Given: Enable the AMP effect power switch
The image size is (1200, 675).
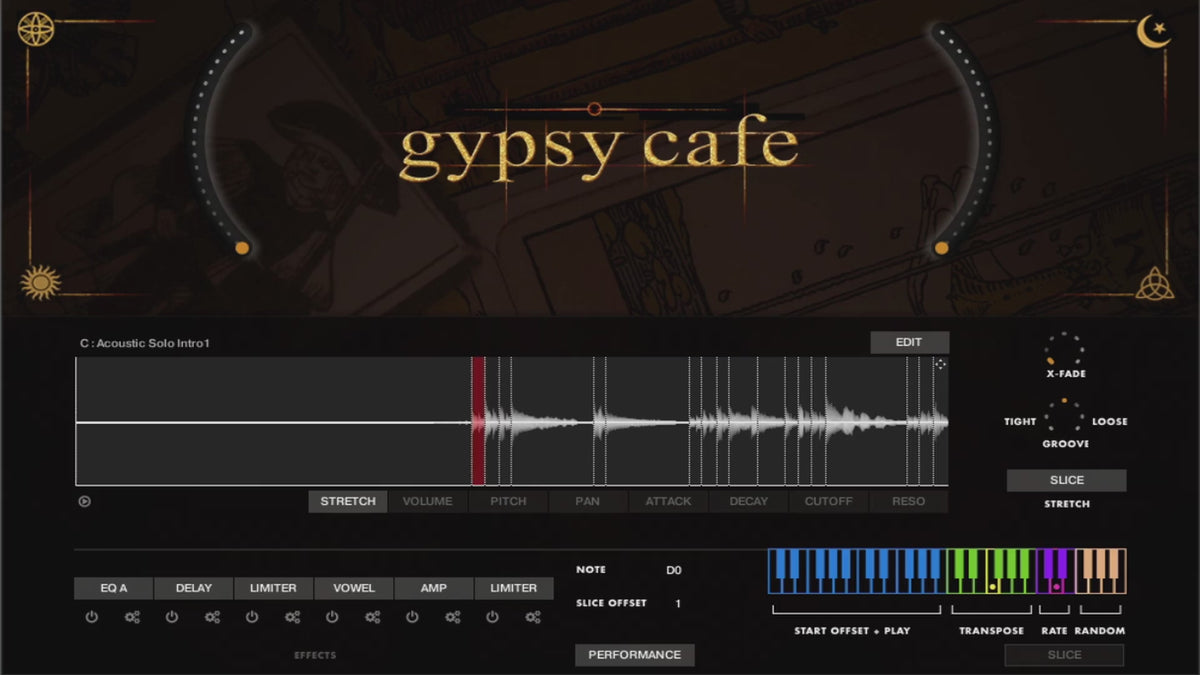Looking at the screenshot, I should (x=412, y=617).
